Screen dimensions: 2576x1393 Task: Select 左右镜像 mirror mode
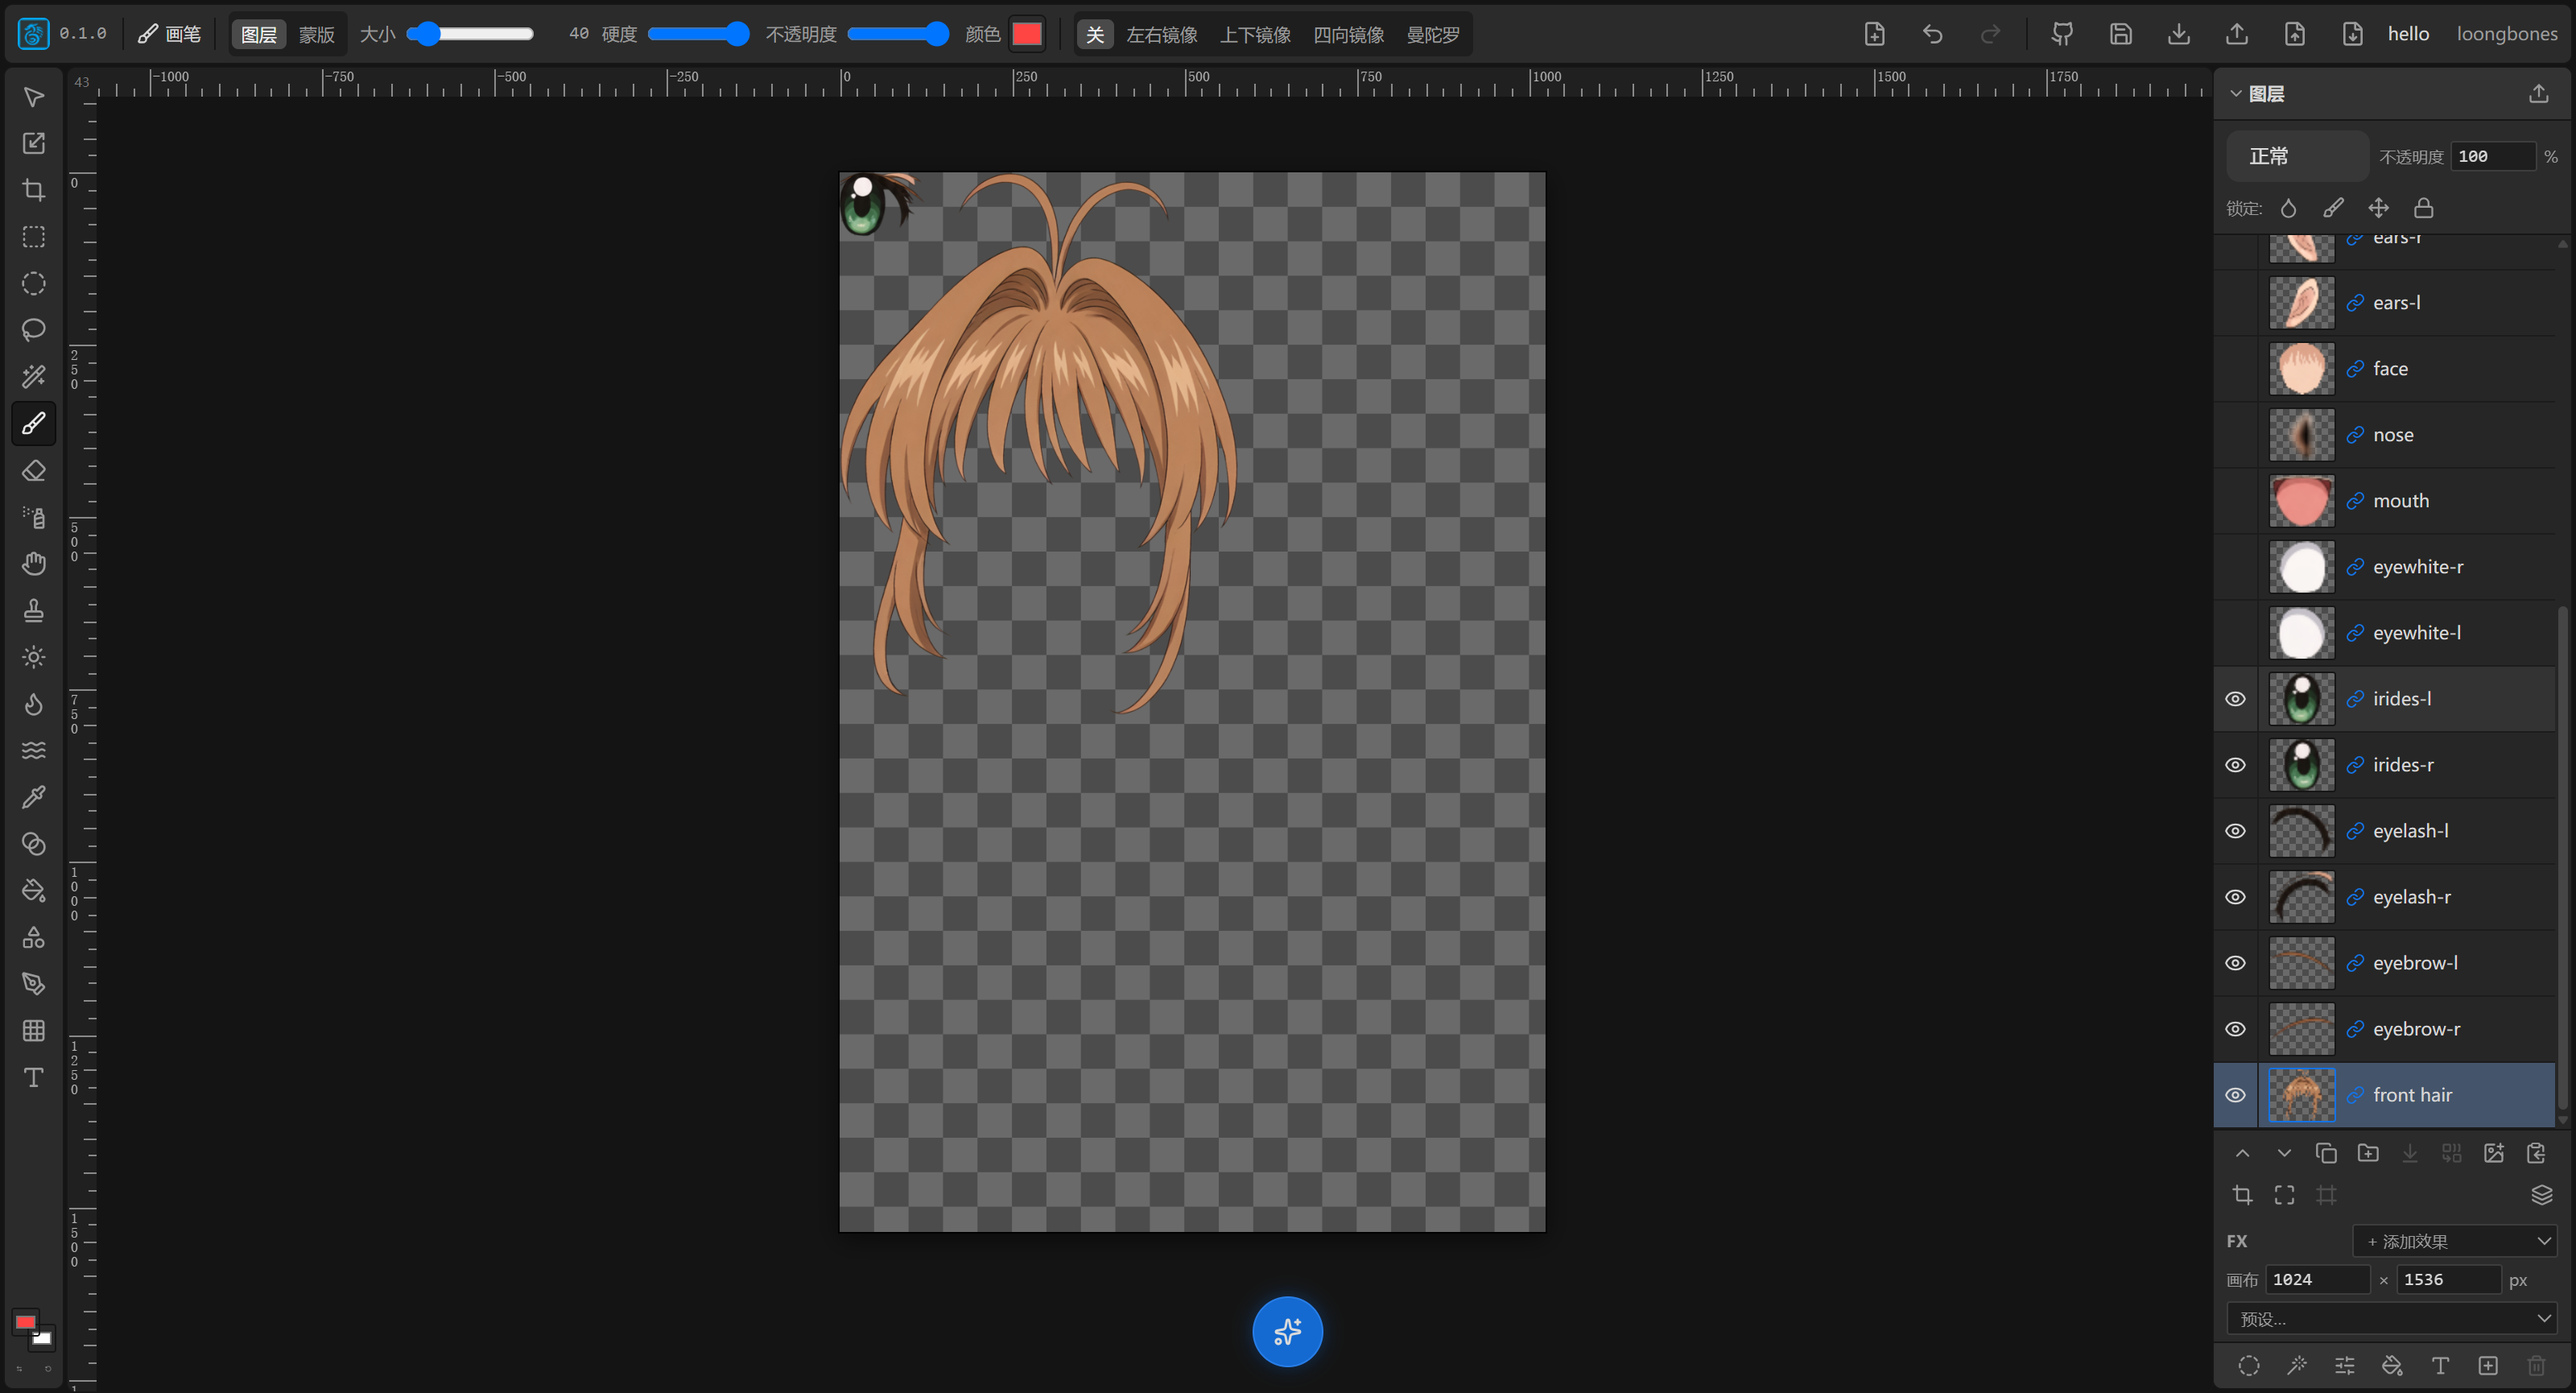pyautogui.click(x=1161, y=34)
